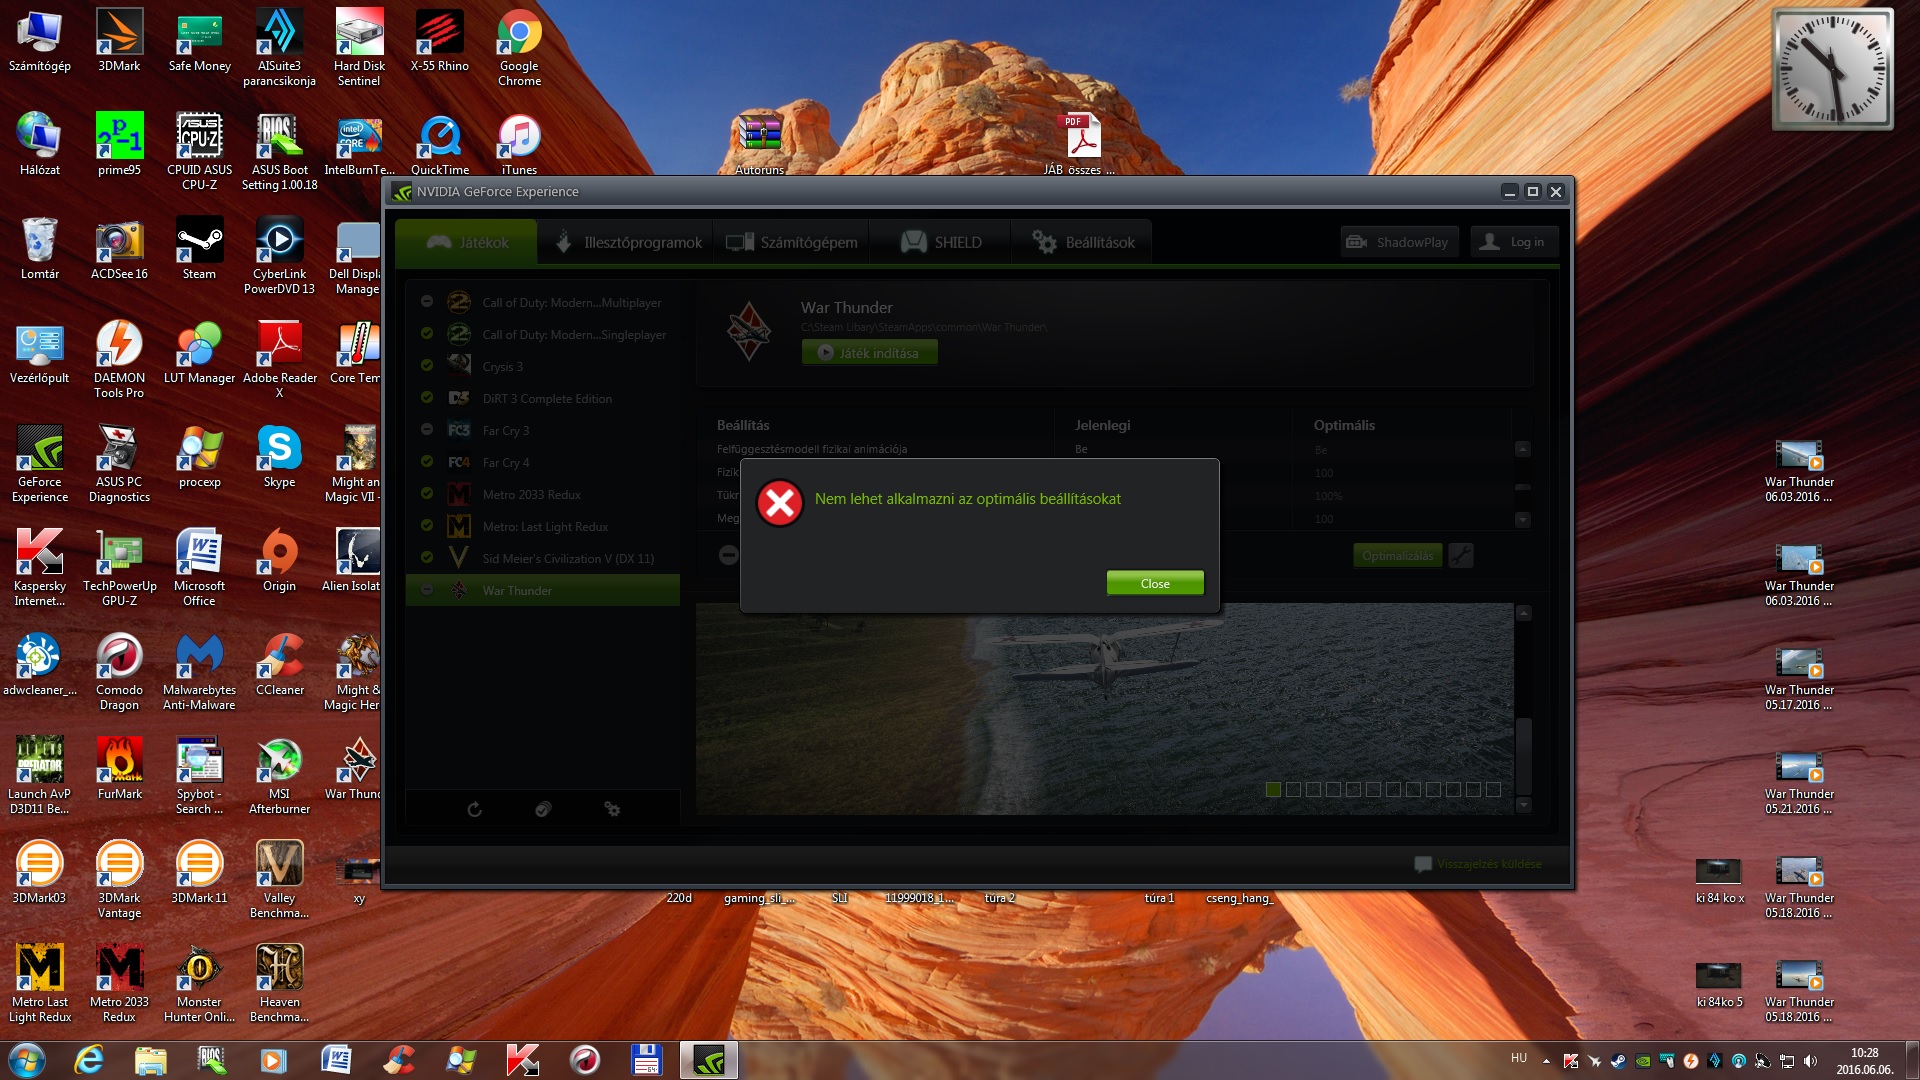Select DiRT 3 Complete Edition in game list
Viewport: 1920px width, 1080px height.
[x=543, y=398]
